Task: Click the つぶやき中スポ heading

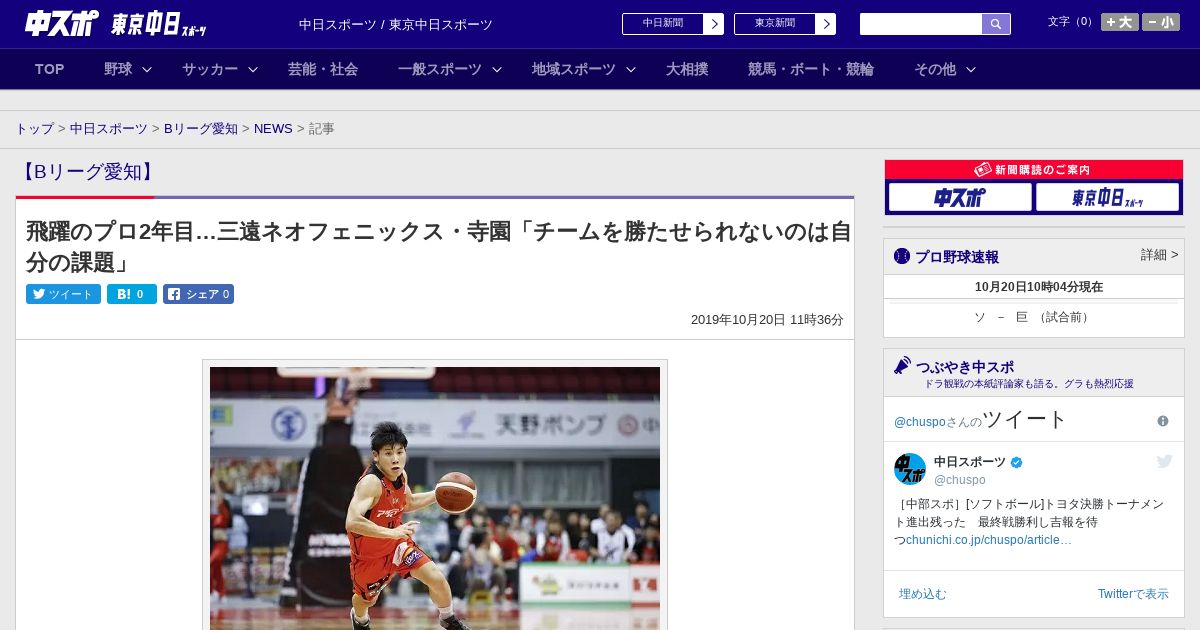Action: [x=965, y=367]
